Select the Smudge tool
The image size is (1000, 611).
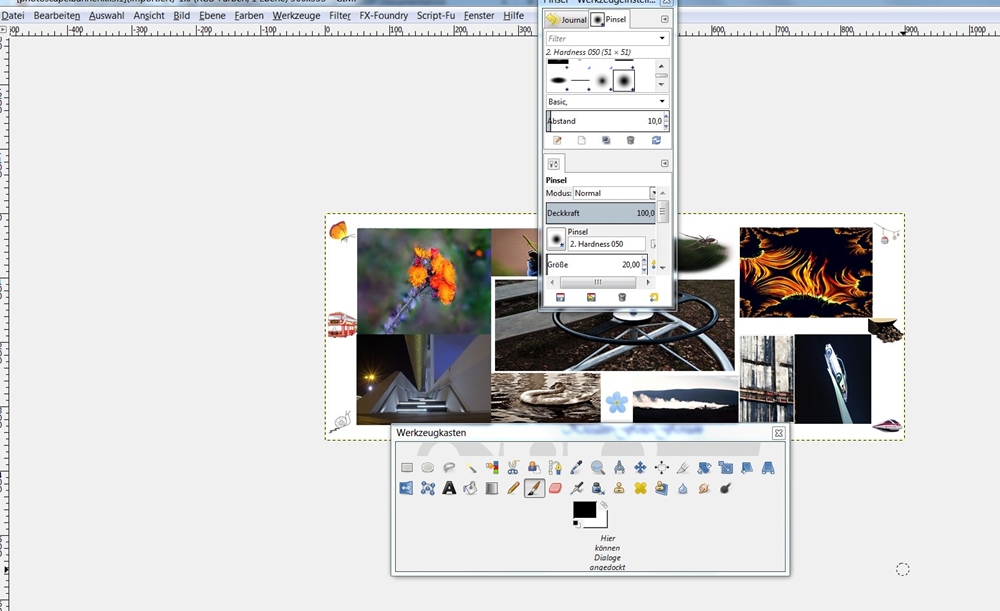click(704, 489)
